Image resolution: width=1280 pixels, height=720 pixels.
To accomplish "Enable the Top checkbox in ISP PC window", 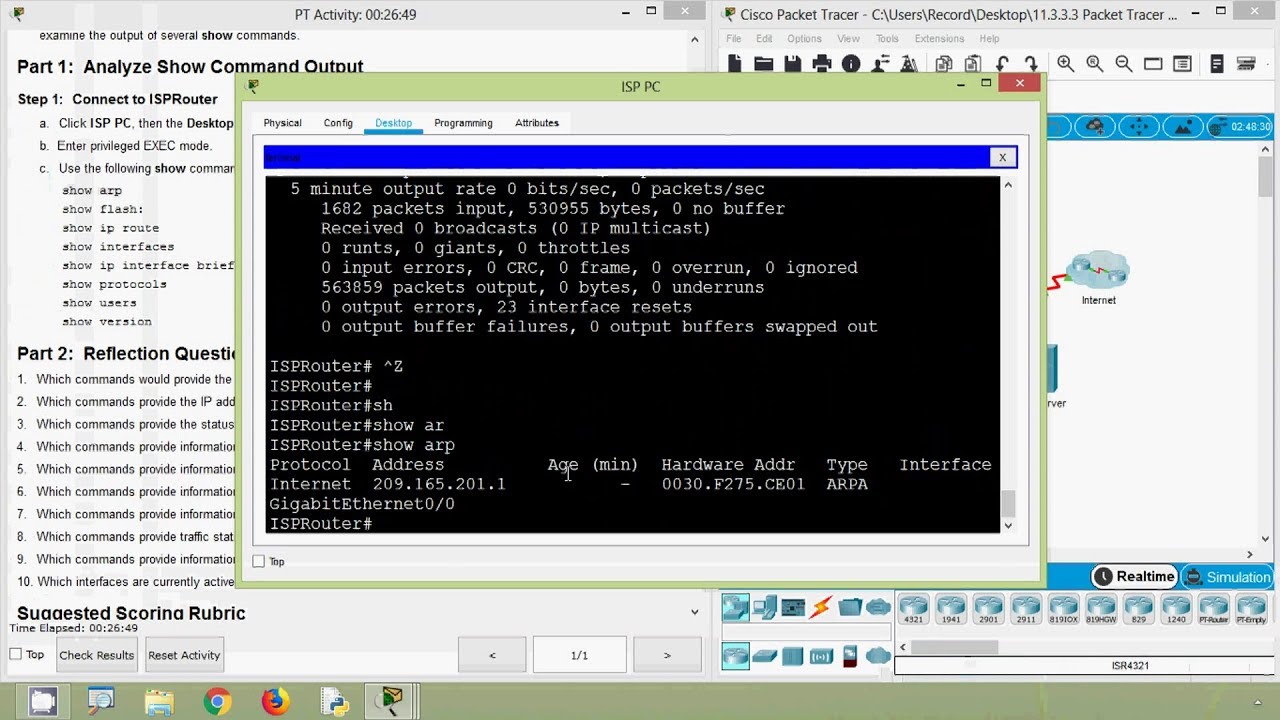I will pos(259,561).
